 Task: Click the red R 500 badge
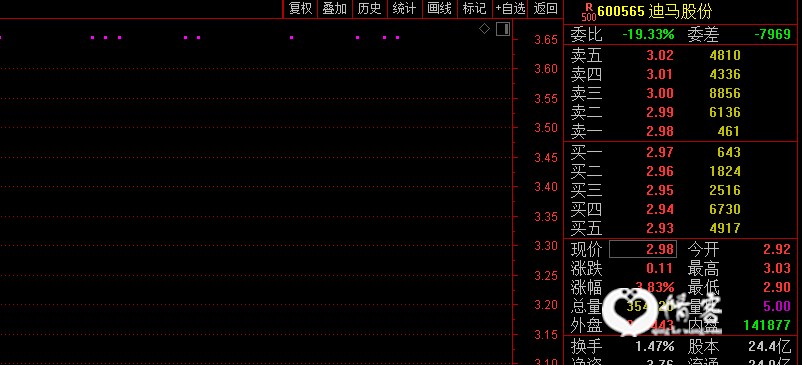[589, 12]
